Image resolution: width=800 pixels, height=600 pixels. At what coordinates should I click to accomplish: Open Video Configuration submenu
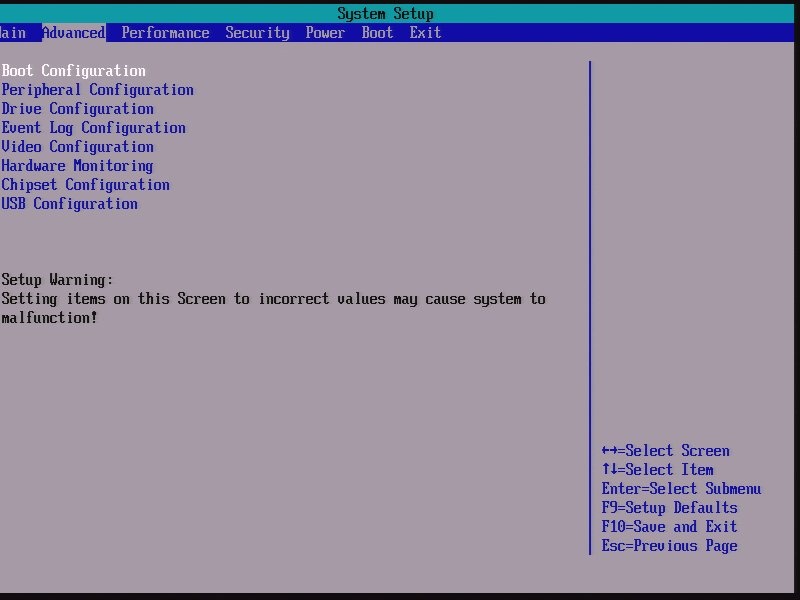[77, 146]
